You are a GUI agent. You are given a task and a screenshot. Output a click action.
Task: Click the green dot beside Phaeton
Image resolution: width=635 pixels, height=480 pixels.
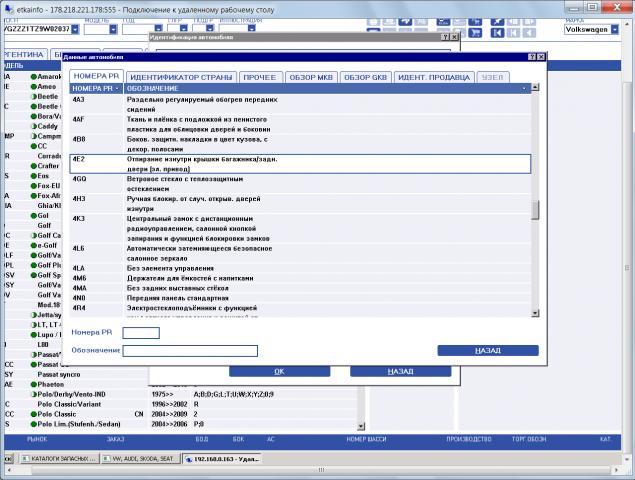click(34, 384)
